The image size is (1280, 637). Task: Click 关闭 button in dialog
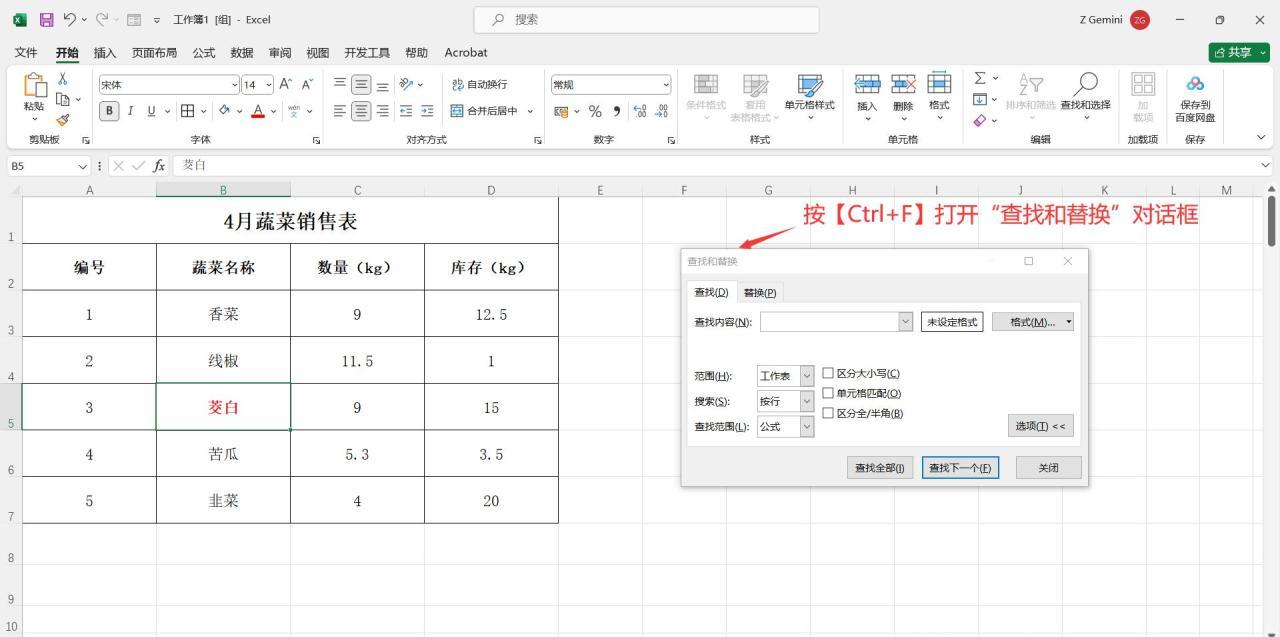tap(1048, 467)
